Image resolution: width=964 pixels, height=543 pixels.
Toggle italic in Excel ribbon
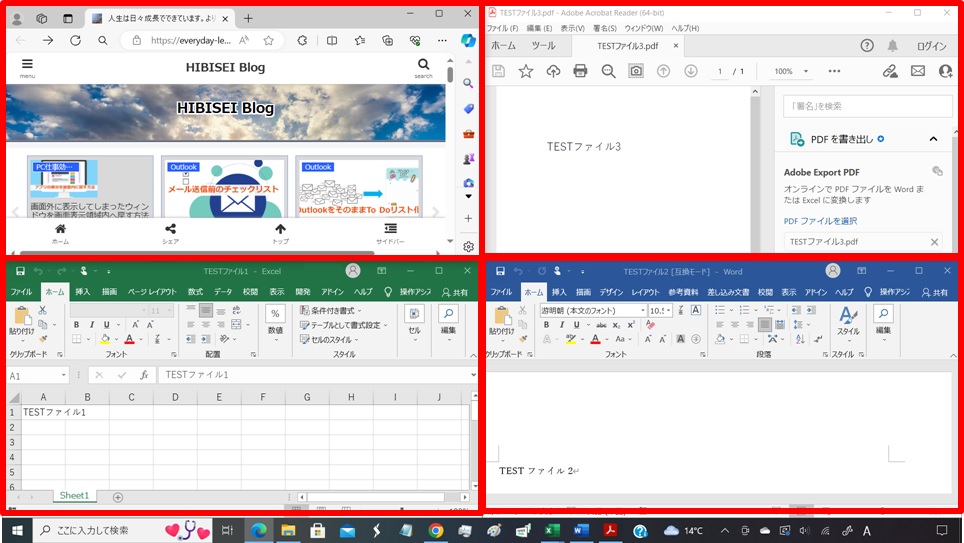(x=92, y=325)
